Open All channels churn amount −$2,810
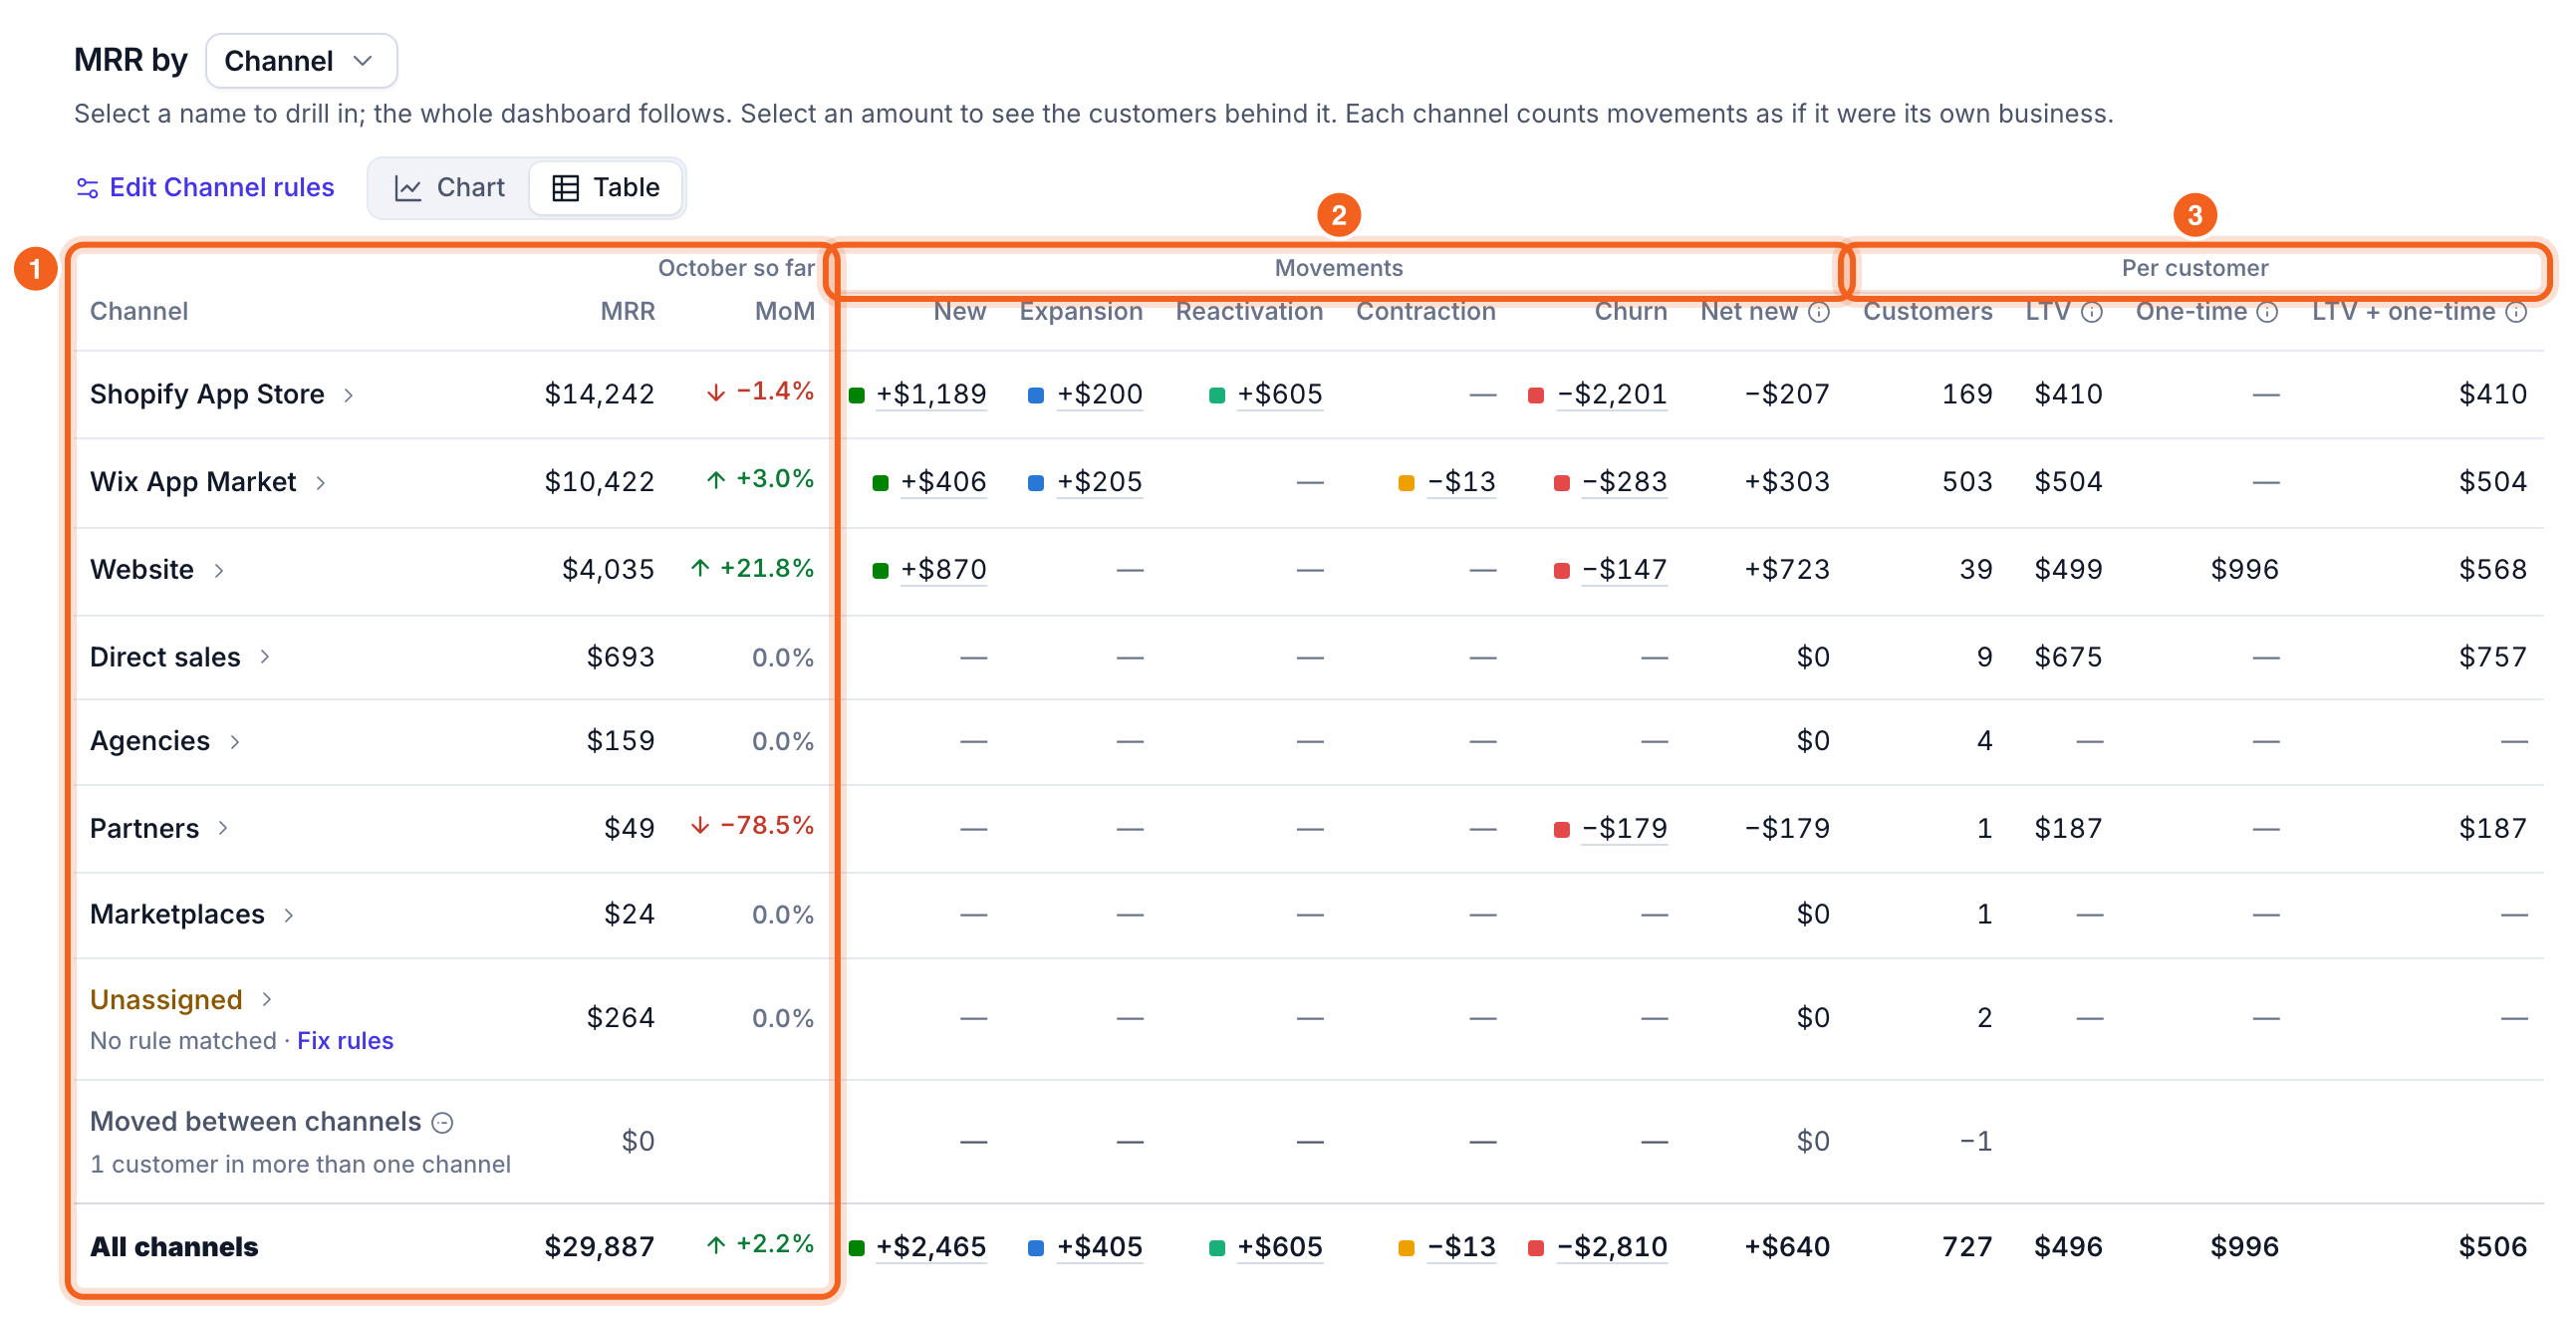Image resolution: width=2576 pixels, height=1321 pixels. click(x=1612, y=1247)
